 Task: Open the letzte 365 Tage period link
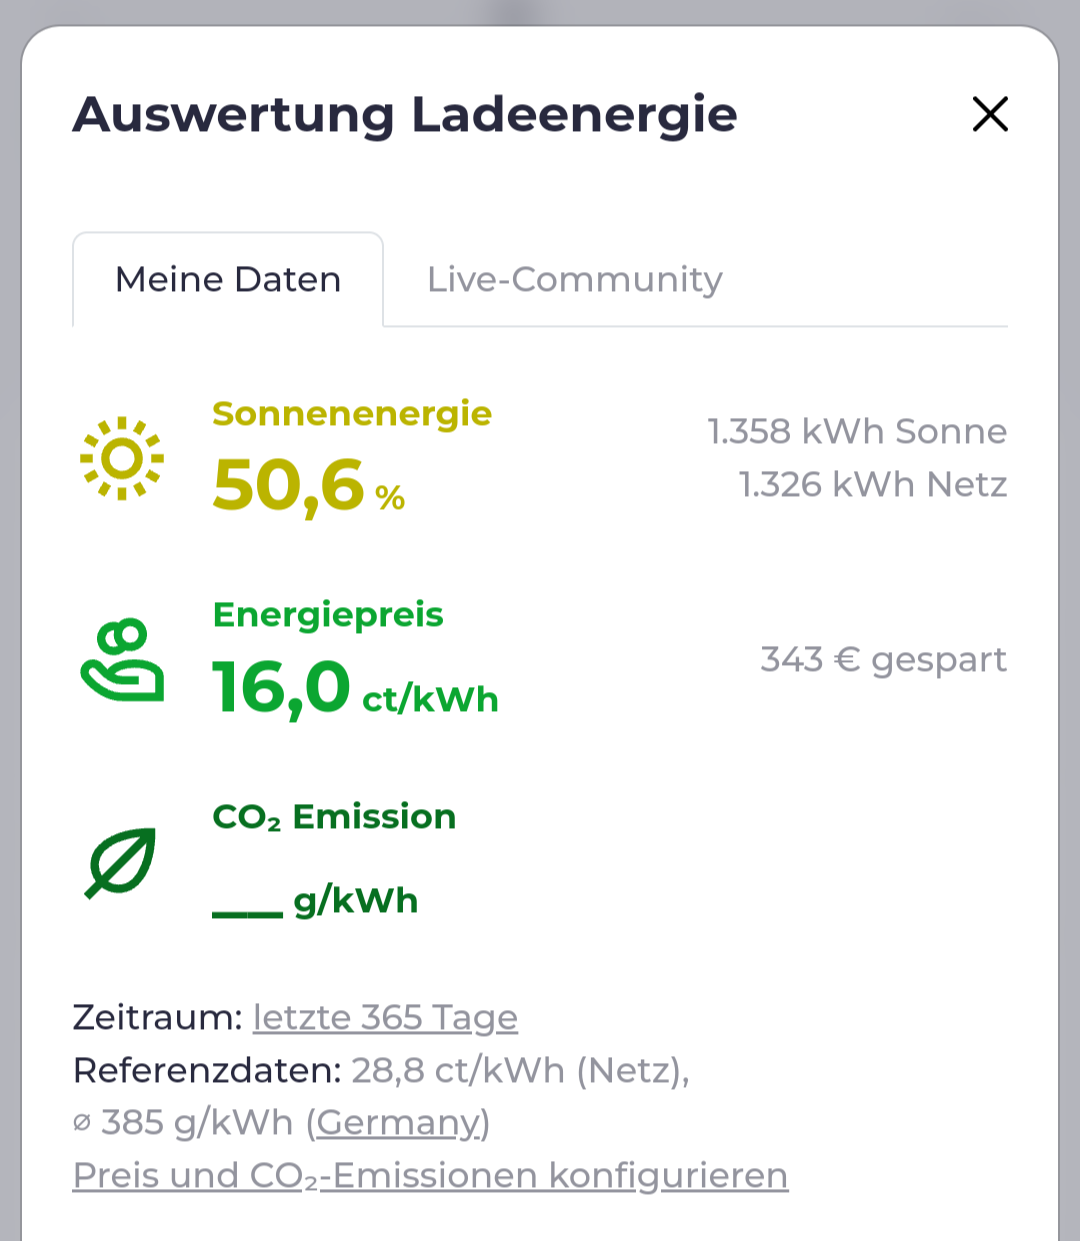click(385, 1017)
